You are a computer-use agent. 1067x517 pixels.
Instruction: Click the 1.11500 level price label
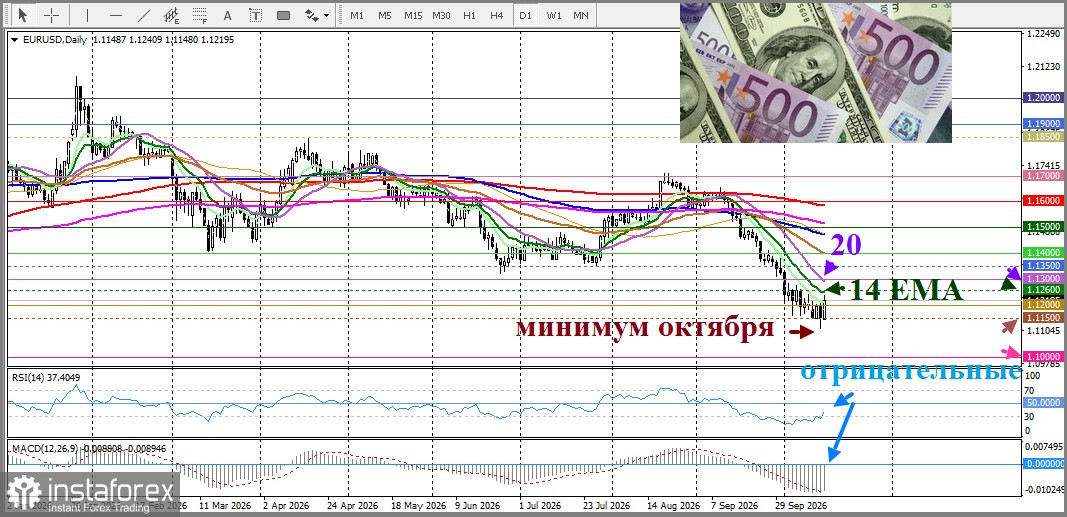coord(1043,318)
